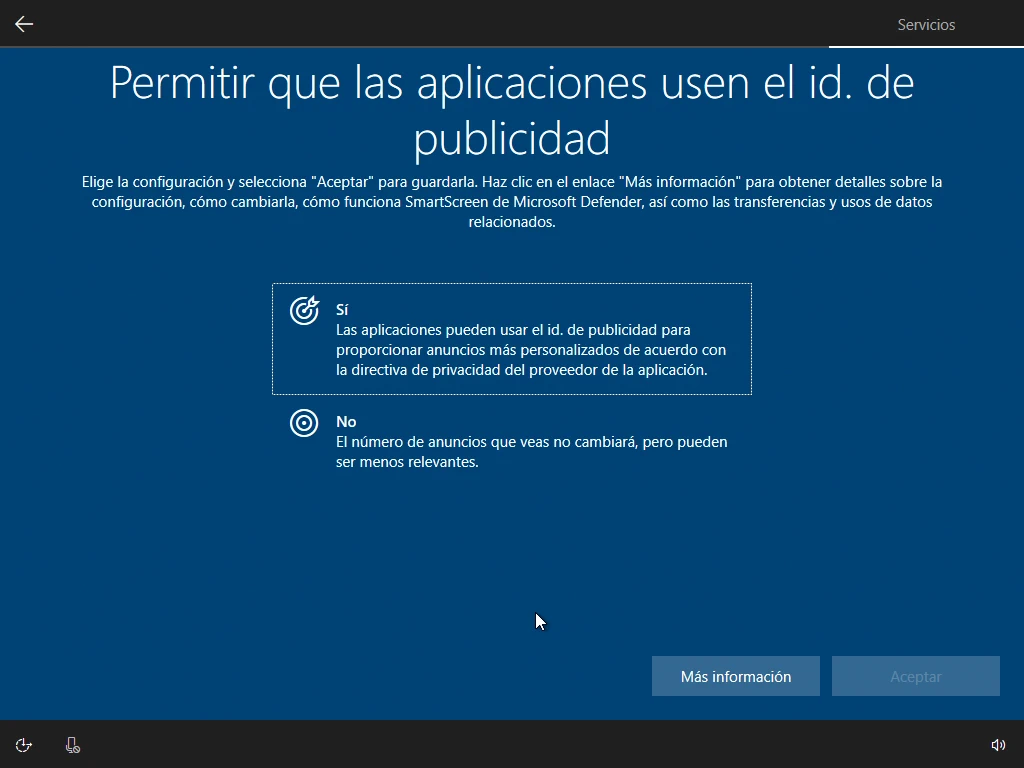Screen dimensions: 1024x768
Task: Open the volume speaker icon
Action: tap(997, 744)
